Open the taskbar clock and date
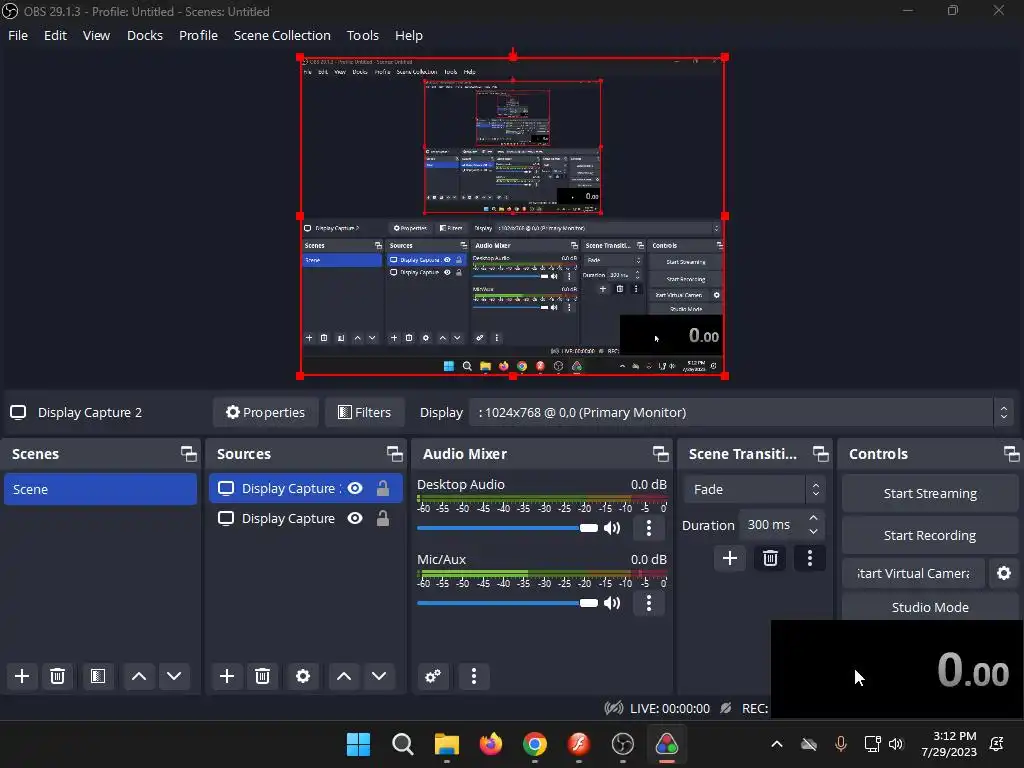1024x768 pixels. point(949,744)
